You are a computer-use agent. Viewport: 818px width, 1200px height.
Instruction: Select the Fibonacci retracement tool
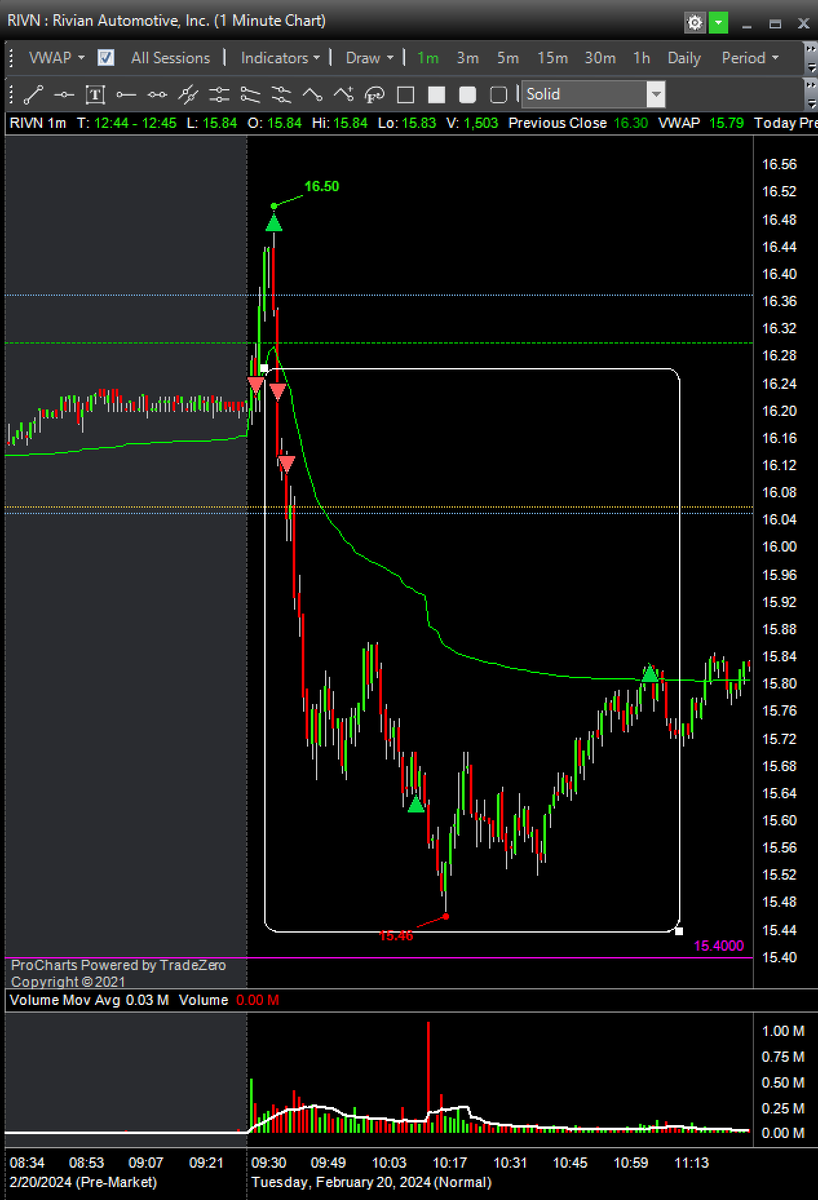tap(374, 95)
